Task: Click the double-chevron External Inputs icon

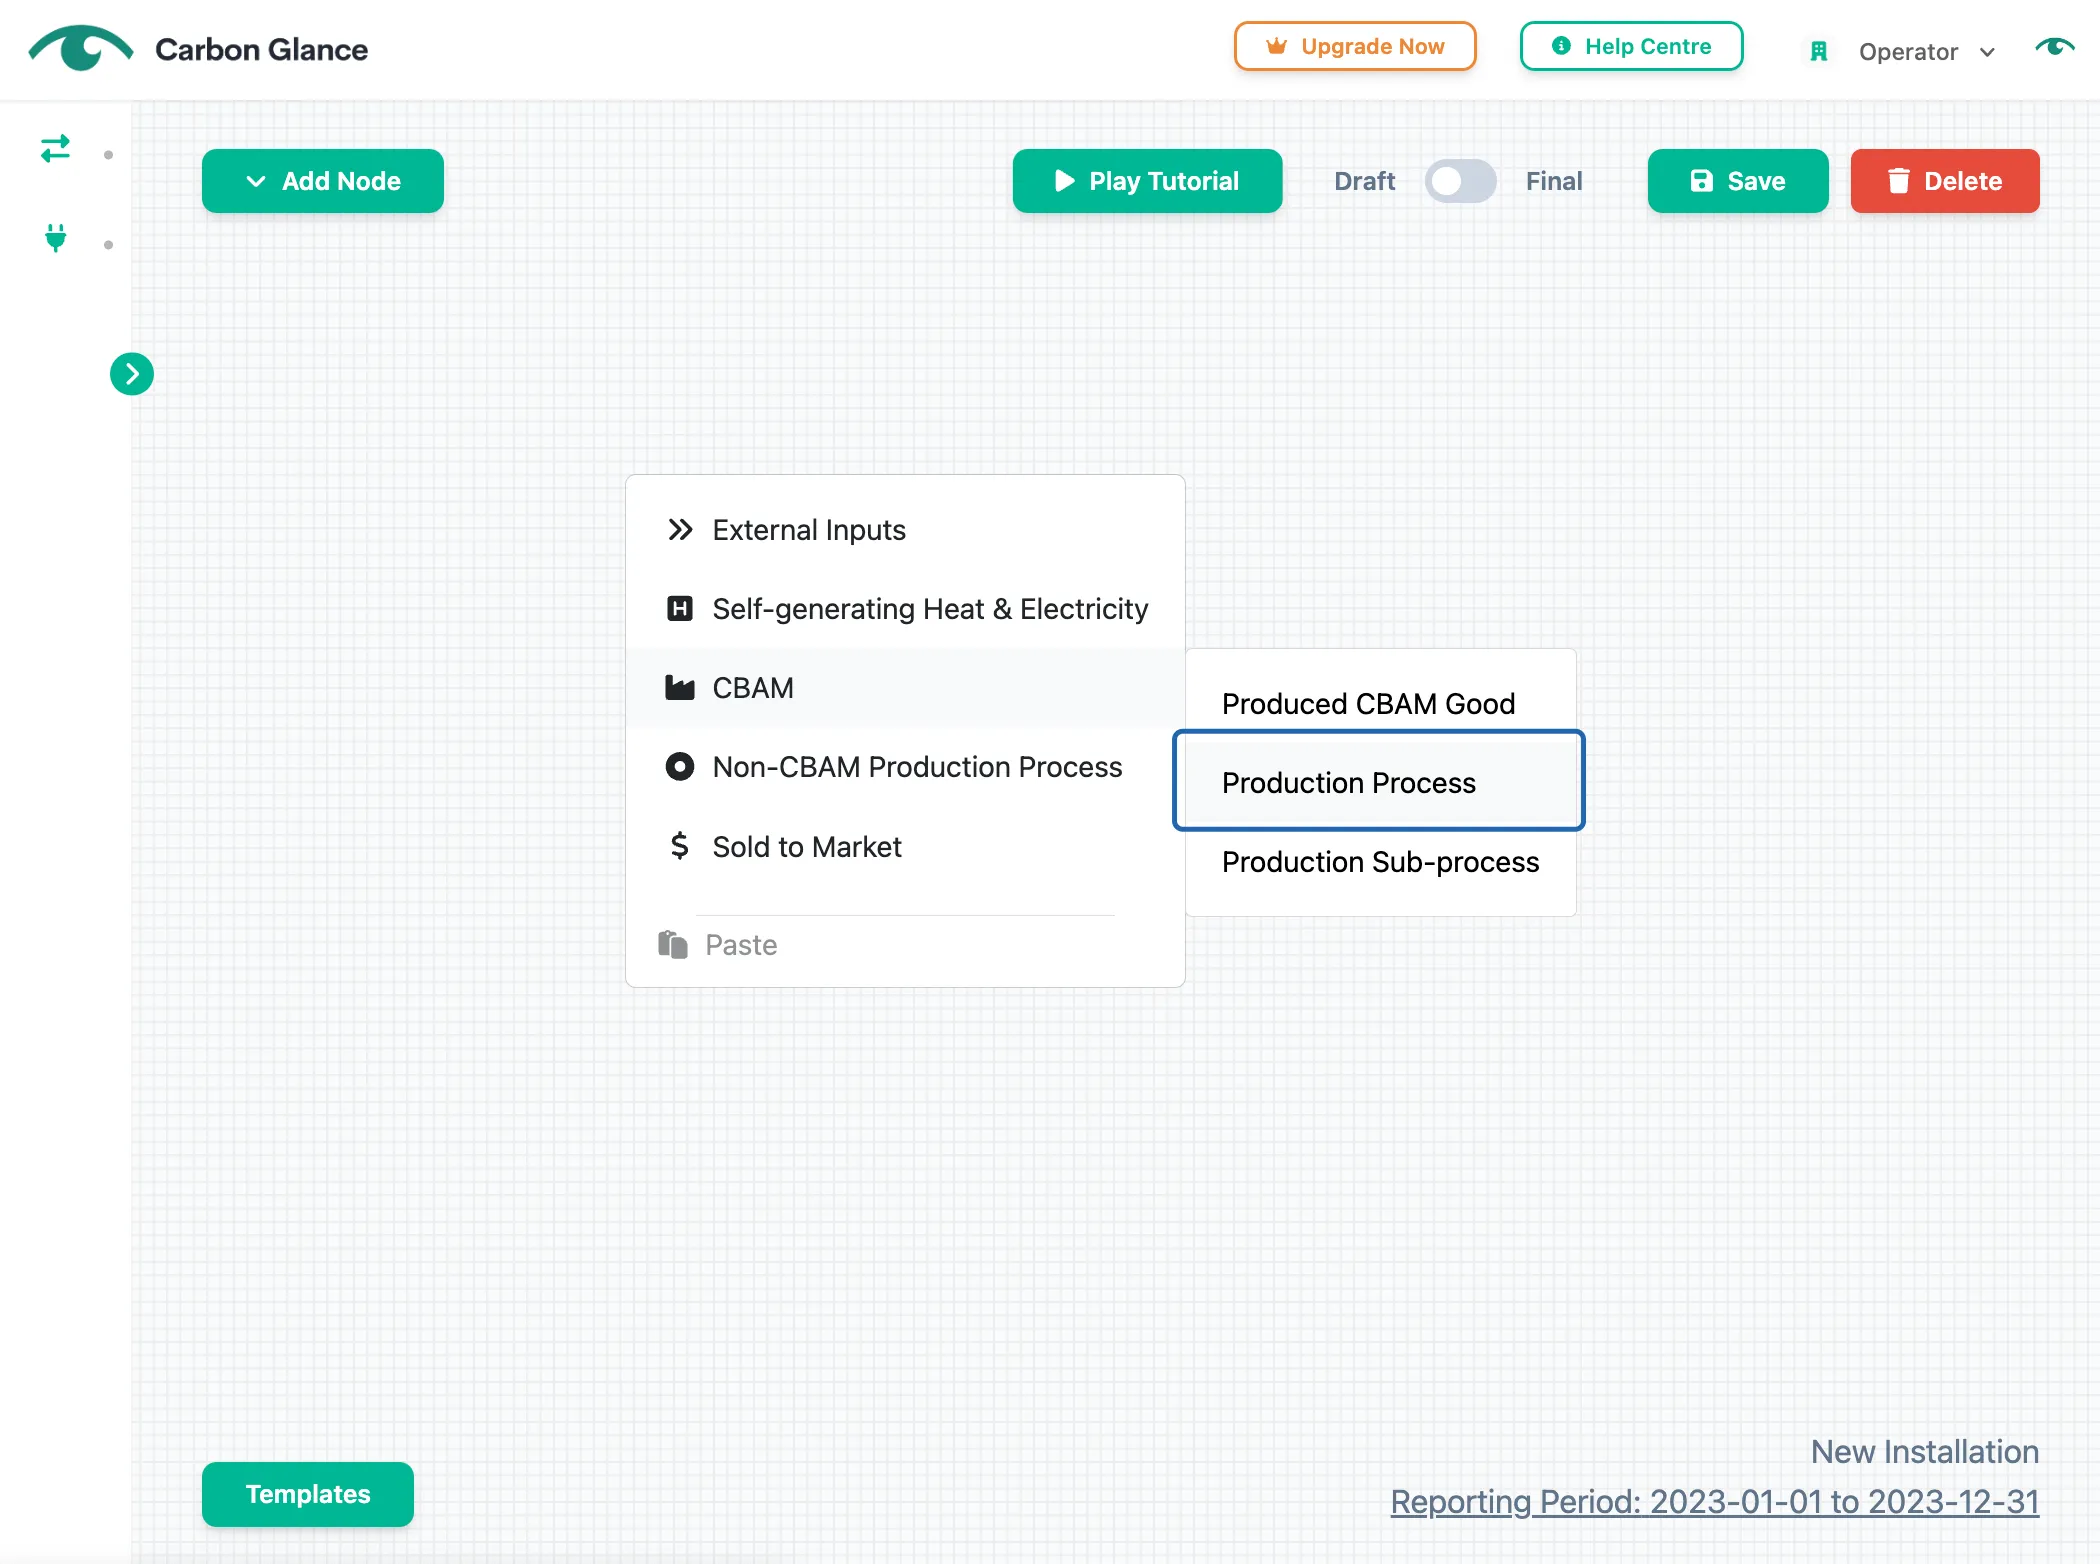Action: (x=680, y=530)
